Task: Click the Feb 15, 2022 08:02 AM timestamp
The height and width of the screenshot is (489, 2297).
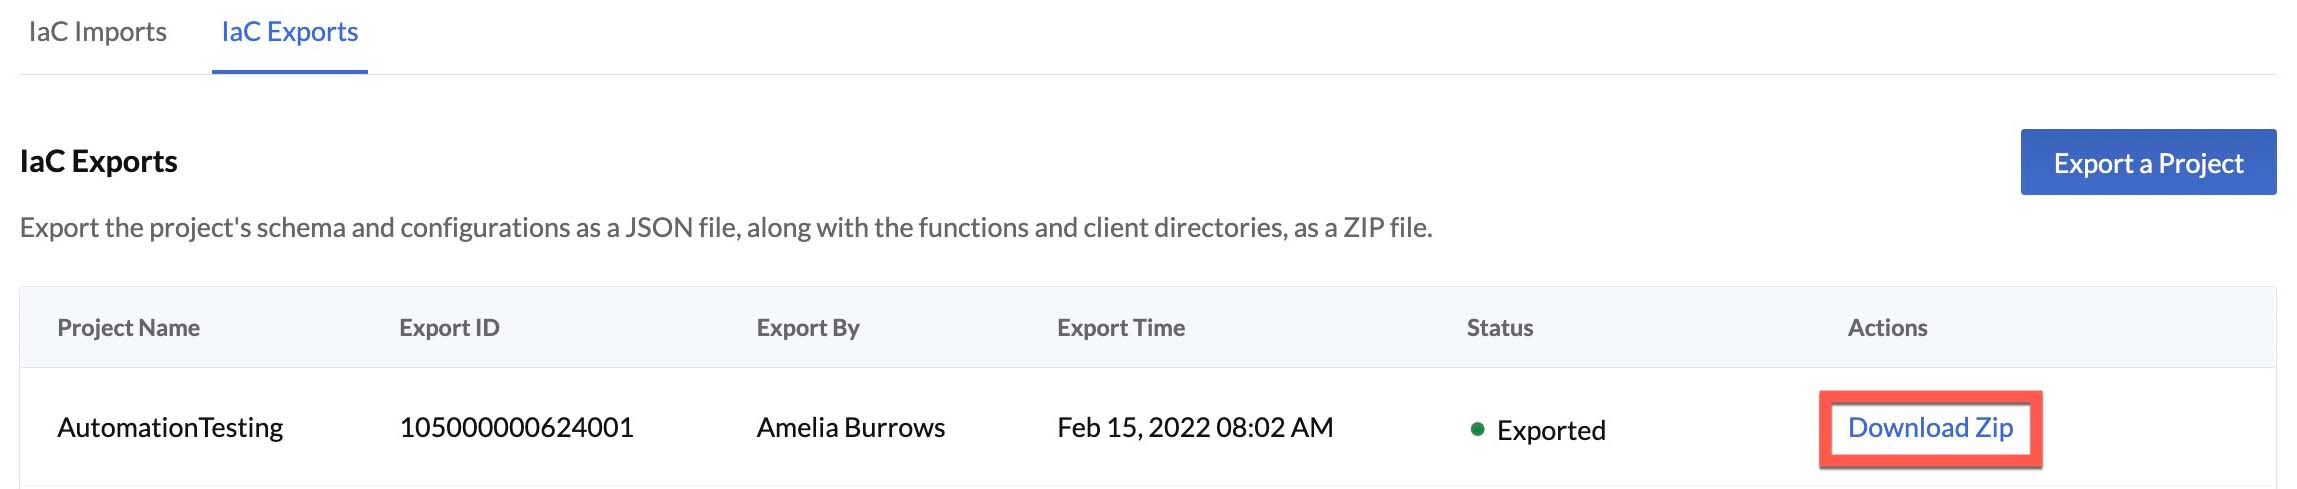Action: [1195, 428]
